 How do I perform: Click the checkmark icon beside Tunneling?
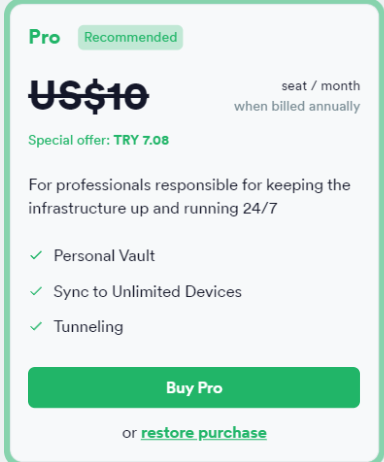click(x=36, y=326)
